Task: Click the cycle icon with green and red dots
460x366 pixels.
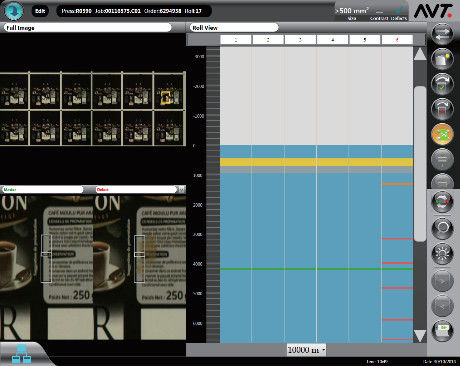Action: tap(442, 202)
